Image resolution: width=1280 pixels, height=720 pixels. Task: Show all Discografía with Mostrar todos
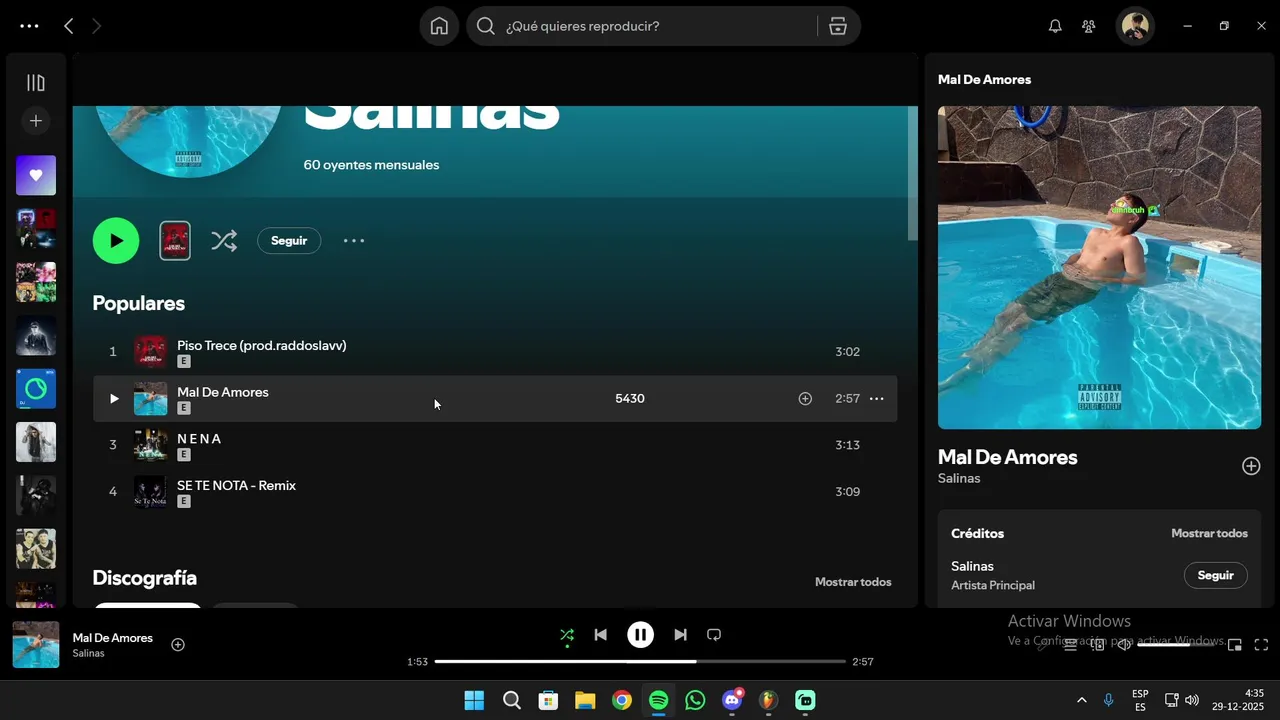pyautogui.click(x=853, y=582)
